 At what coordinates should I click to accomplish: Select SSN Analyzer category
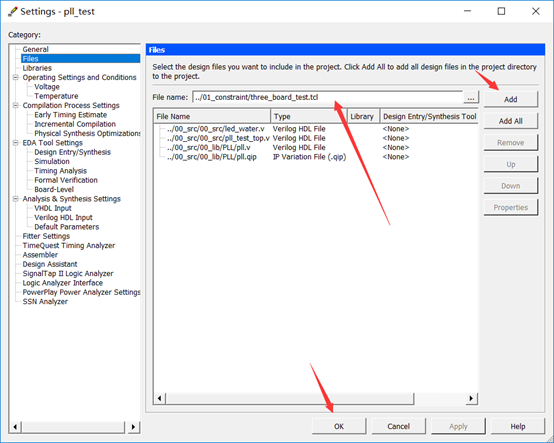point(45,302)
